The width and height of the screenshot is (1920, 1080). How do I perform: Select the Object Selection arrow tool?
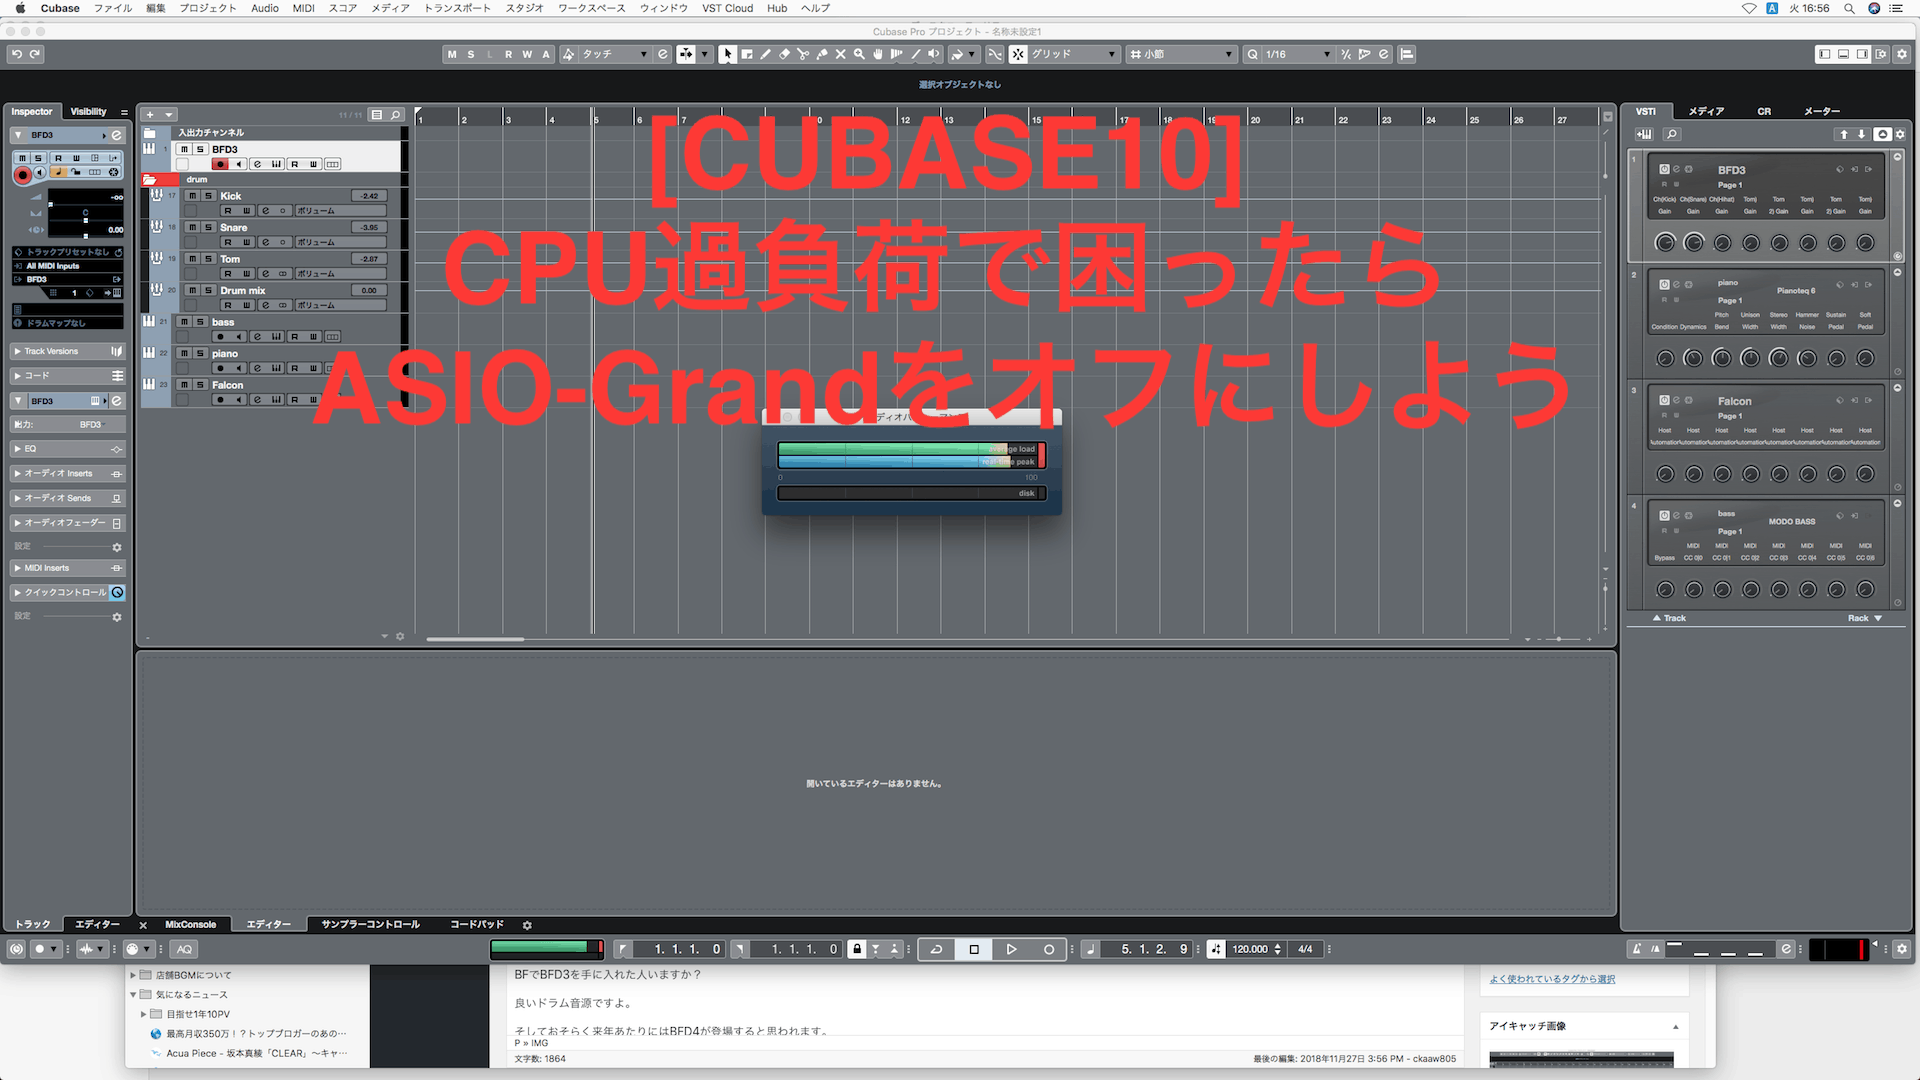point(727,54)
